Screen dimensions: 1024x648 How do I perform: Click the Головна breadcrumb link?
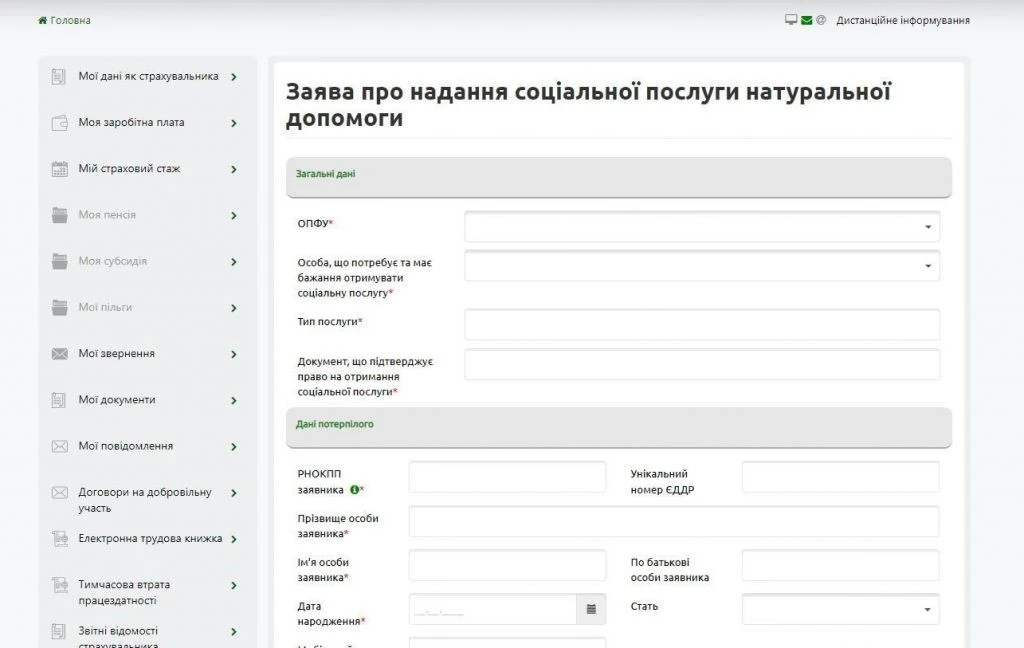[x=70, y=20]
